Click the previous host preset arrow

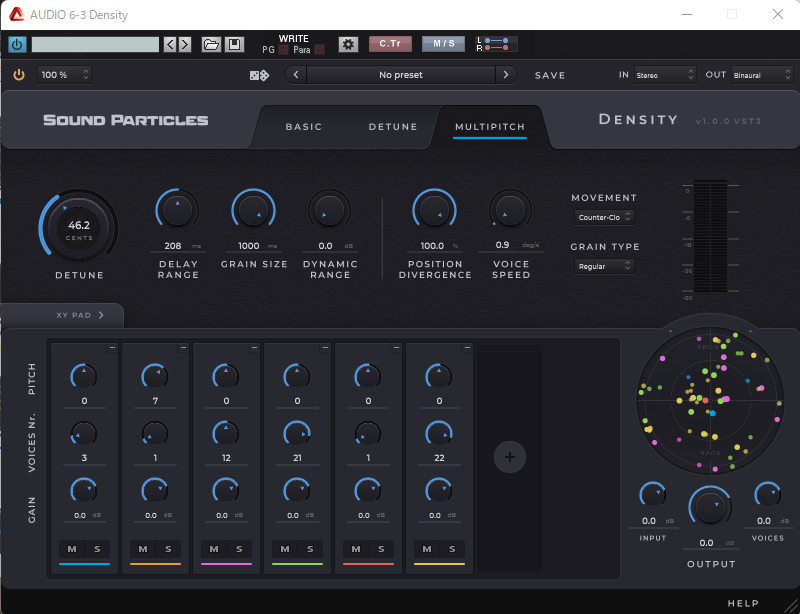(170, 44)
